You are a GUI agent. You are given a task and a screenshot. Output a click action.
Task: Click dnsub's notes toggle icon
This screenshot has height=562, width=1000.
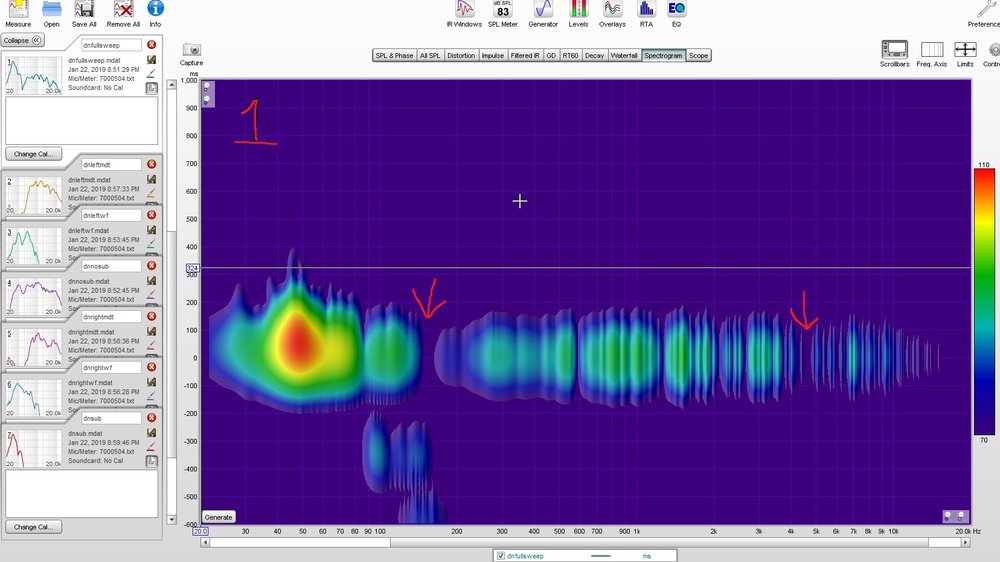click(151, 461)
